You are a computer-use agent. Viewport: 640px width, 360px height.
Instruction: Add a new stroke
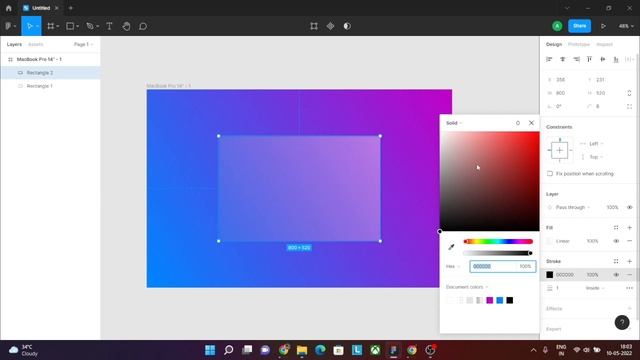[629, 261]
